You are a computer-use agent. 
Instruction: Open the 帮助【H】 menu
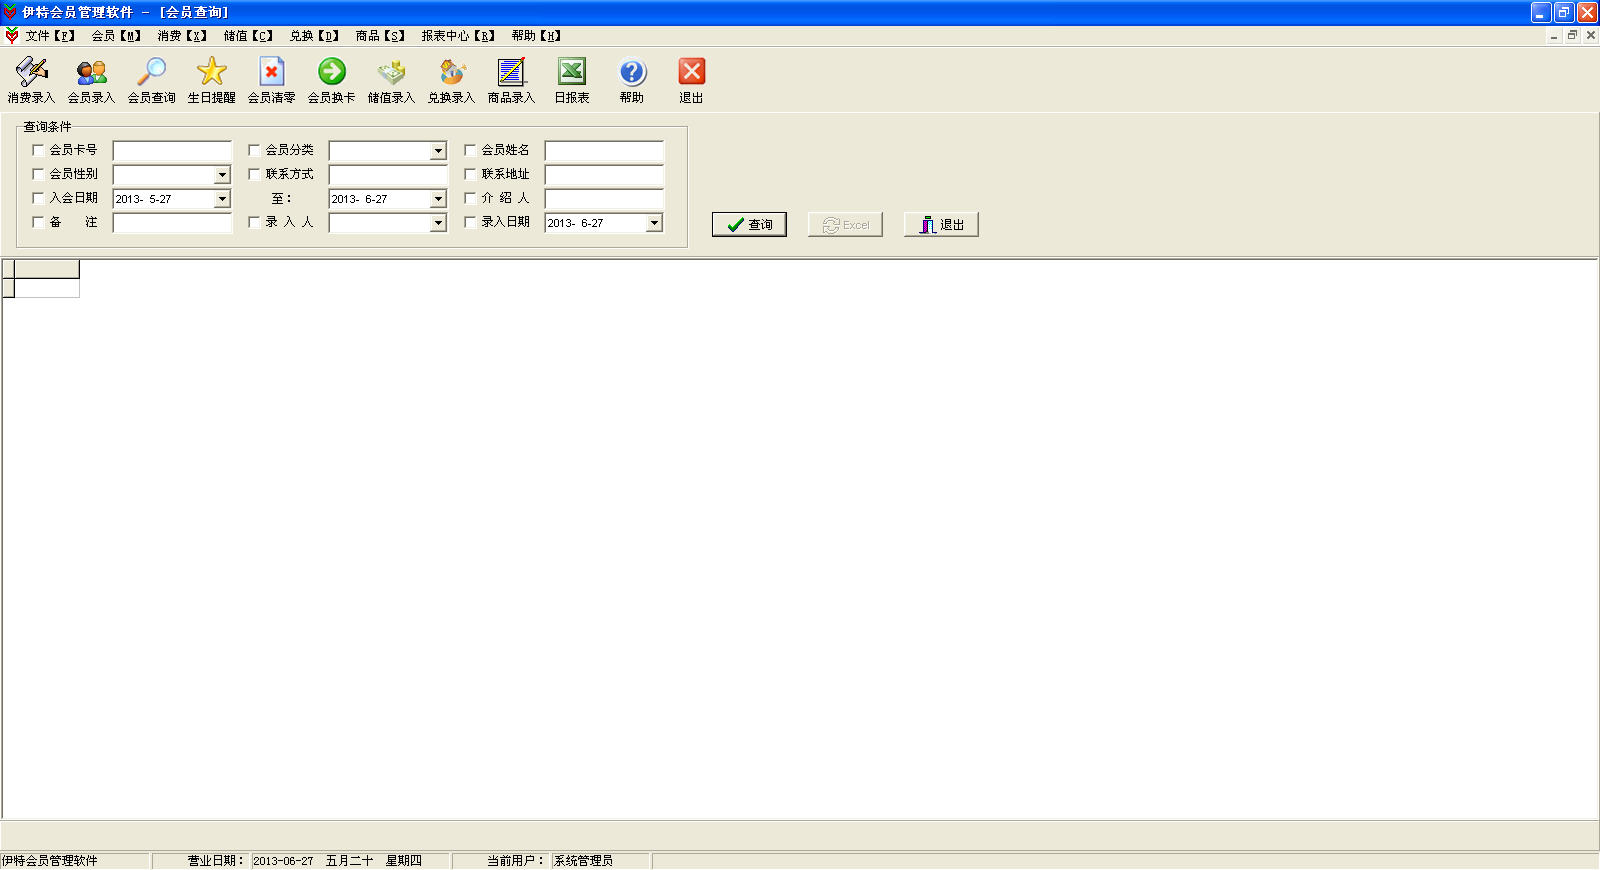(x=536, y=36)
